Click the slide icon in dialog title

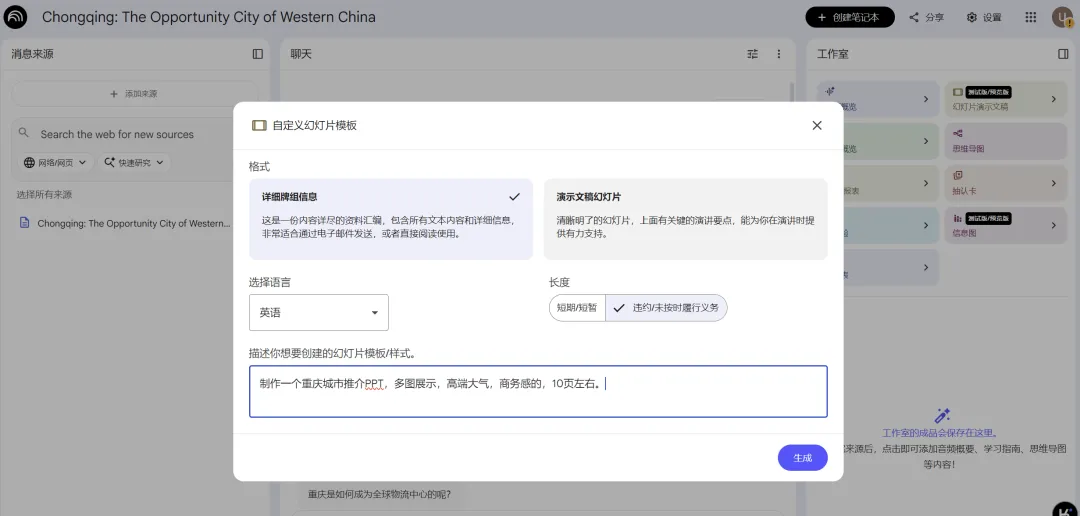pos(259,125)
